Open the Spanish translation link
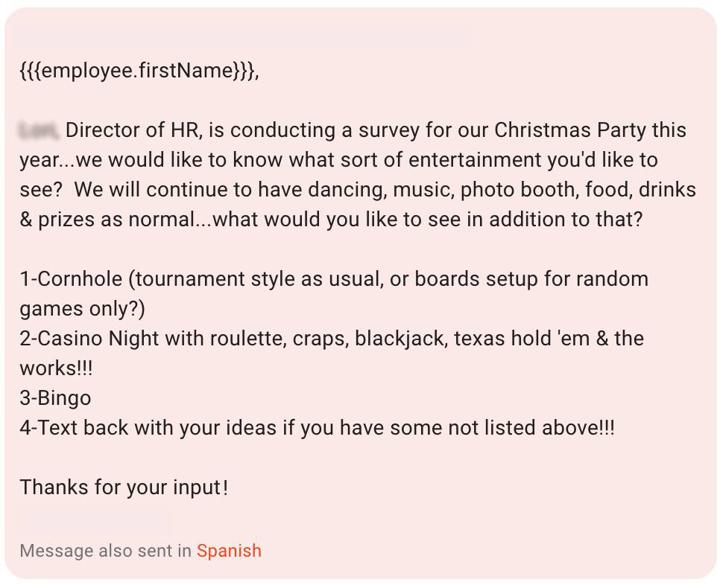720x585 pixels. click(229, 551)
